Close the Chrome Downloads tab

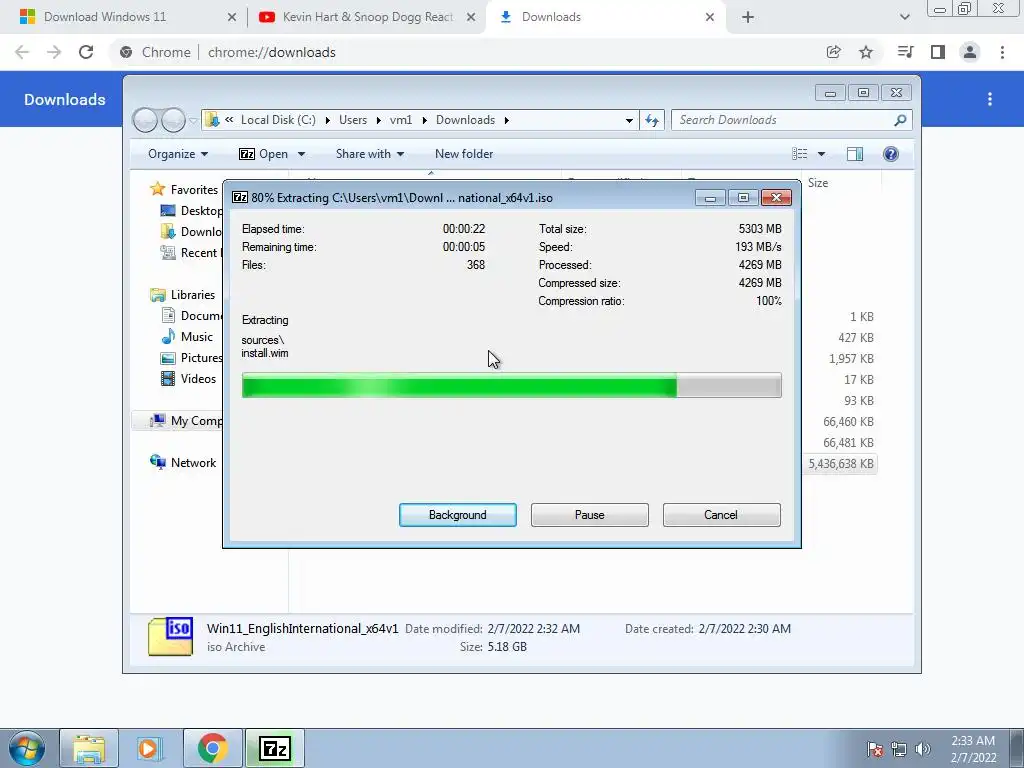[710, 18]
